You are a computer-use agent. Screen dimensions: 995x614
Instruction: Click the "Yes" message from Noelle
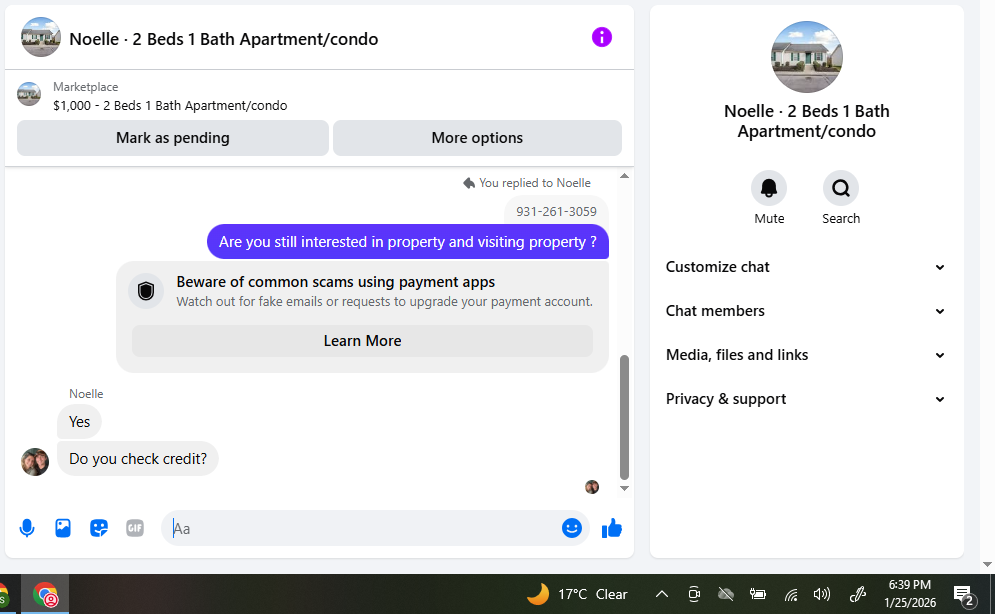79,422
